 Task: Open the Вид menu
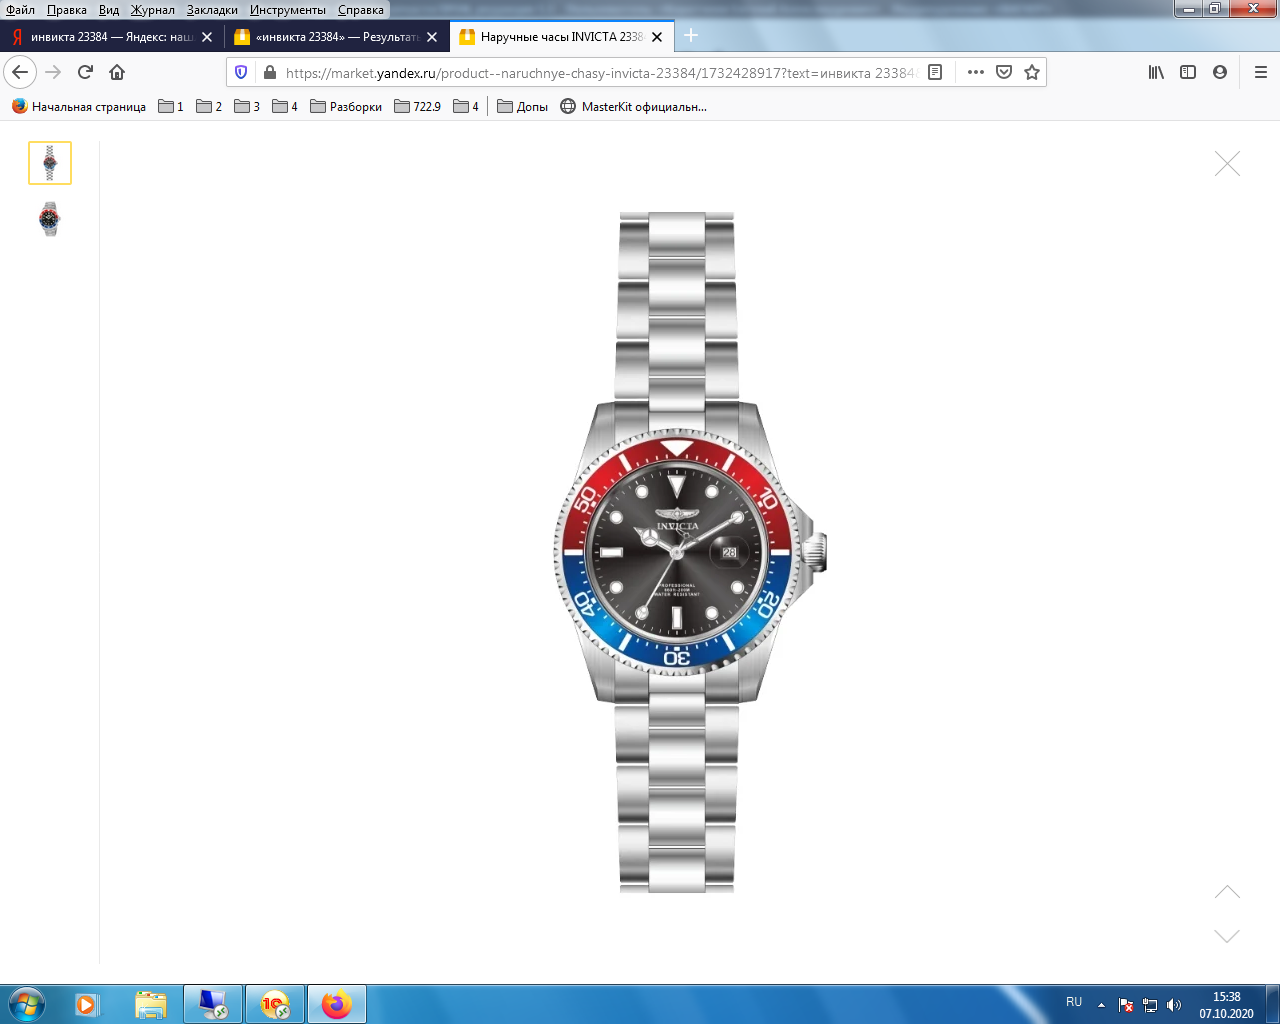pos(109,10)
